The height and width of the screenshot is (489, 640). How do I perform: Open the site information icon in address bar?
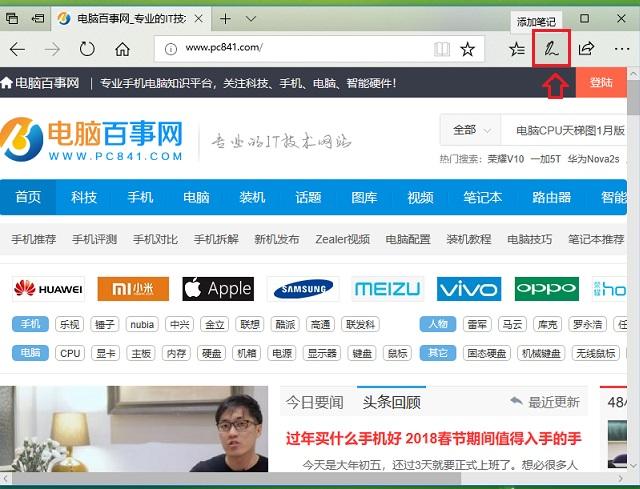pos(171,49)
